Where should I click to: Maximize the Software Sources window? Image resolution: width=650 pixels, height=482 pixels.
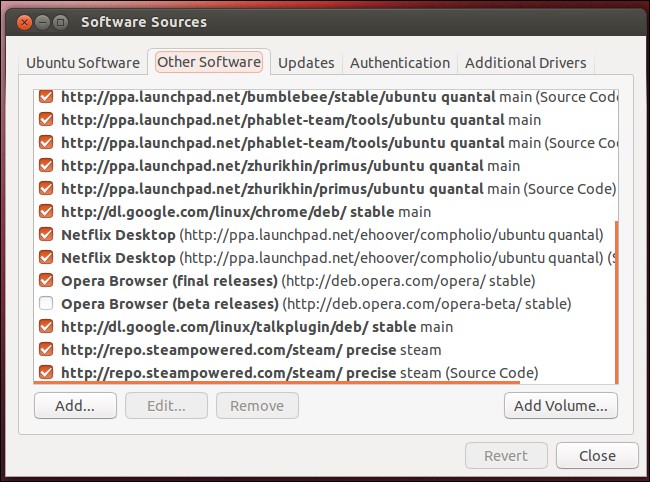click(x=61, y=22)
